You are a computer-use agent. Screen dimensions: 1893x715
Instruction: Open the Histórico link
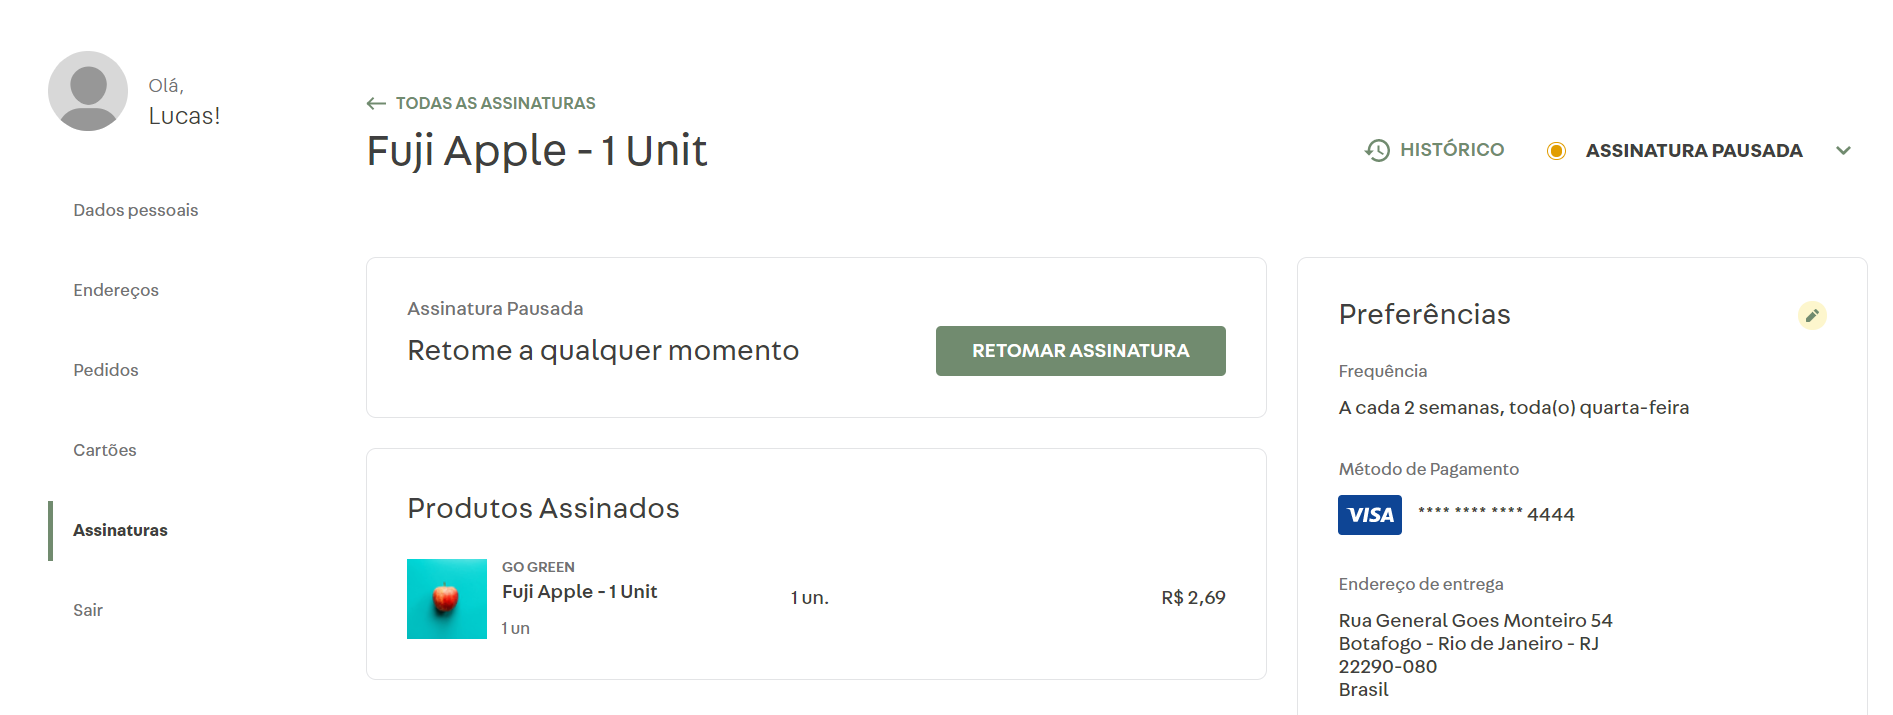(x=1451, y=150)
